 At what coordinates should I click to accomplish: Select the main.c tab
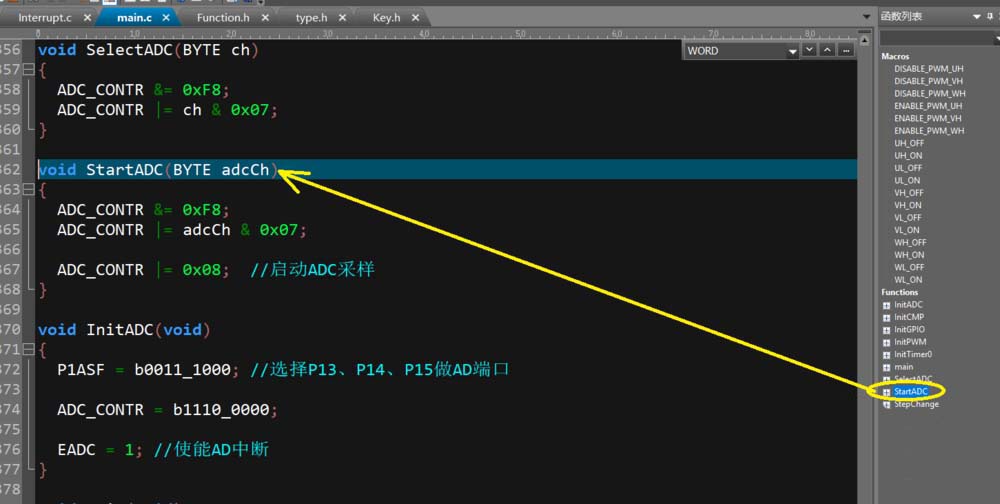coord(134,18)
